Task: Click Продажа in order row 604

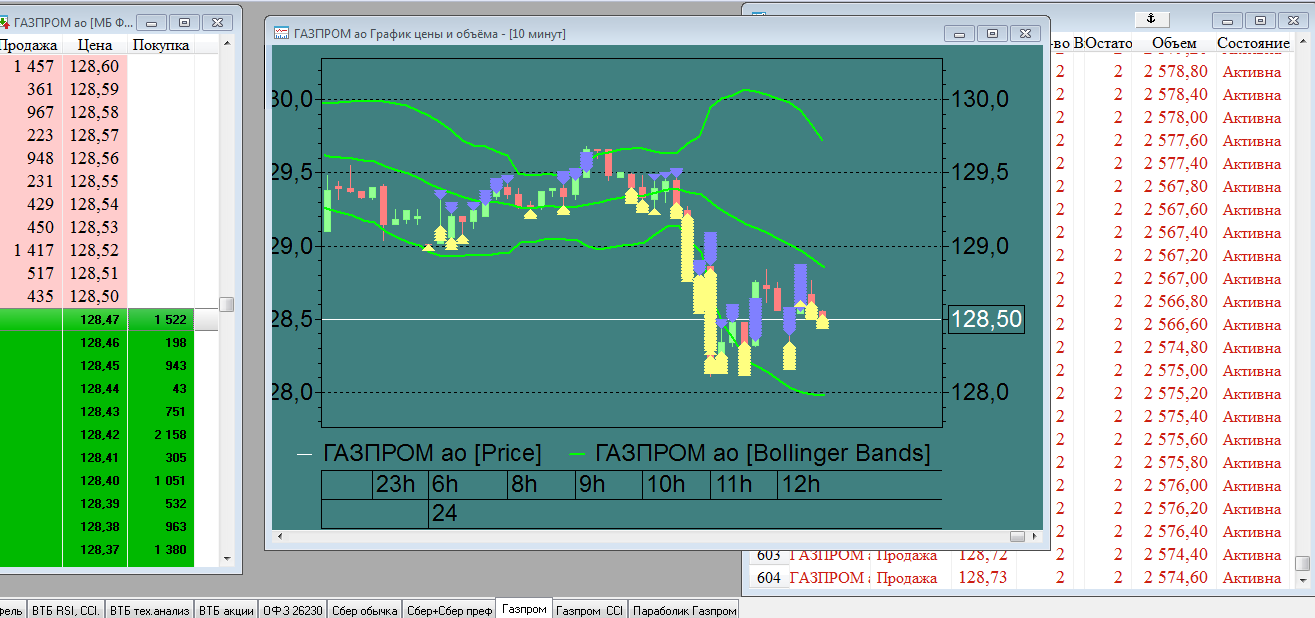Action: (906, 578)
